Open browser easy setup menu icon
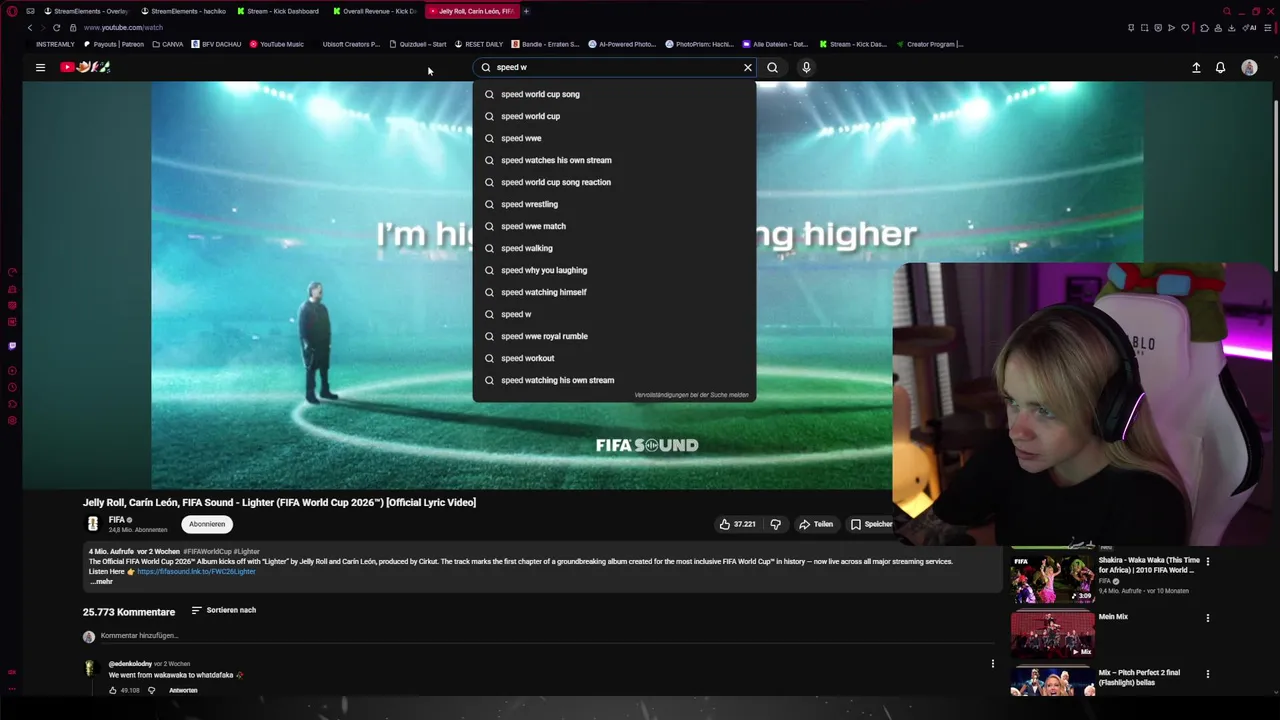The width and height of the screenshot is (1280, 720). 1268,28
